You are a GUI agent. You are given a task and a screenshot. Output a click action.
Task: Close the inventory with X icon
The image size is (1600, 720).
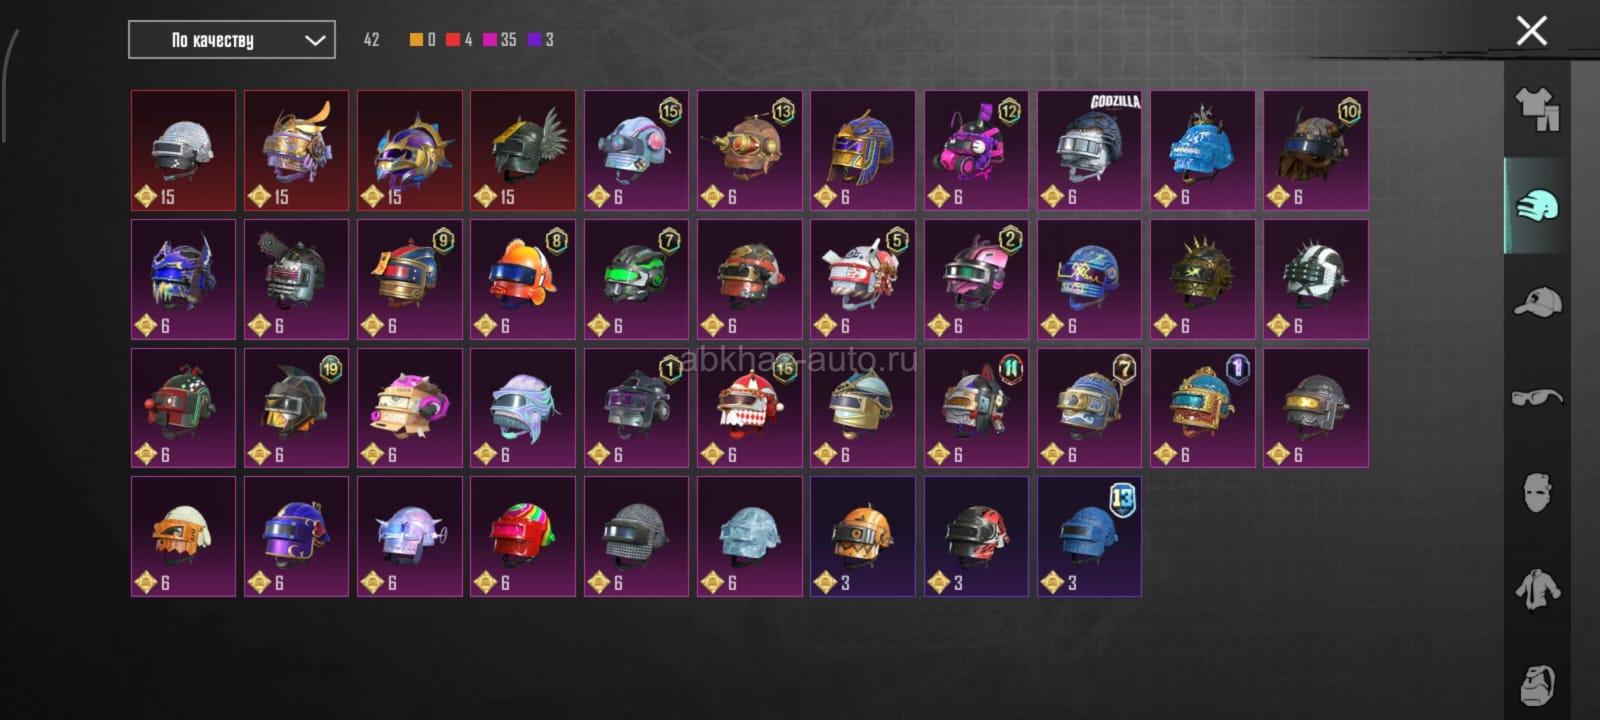click(1531, 30)
